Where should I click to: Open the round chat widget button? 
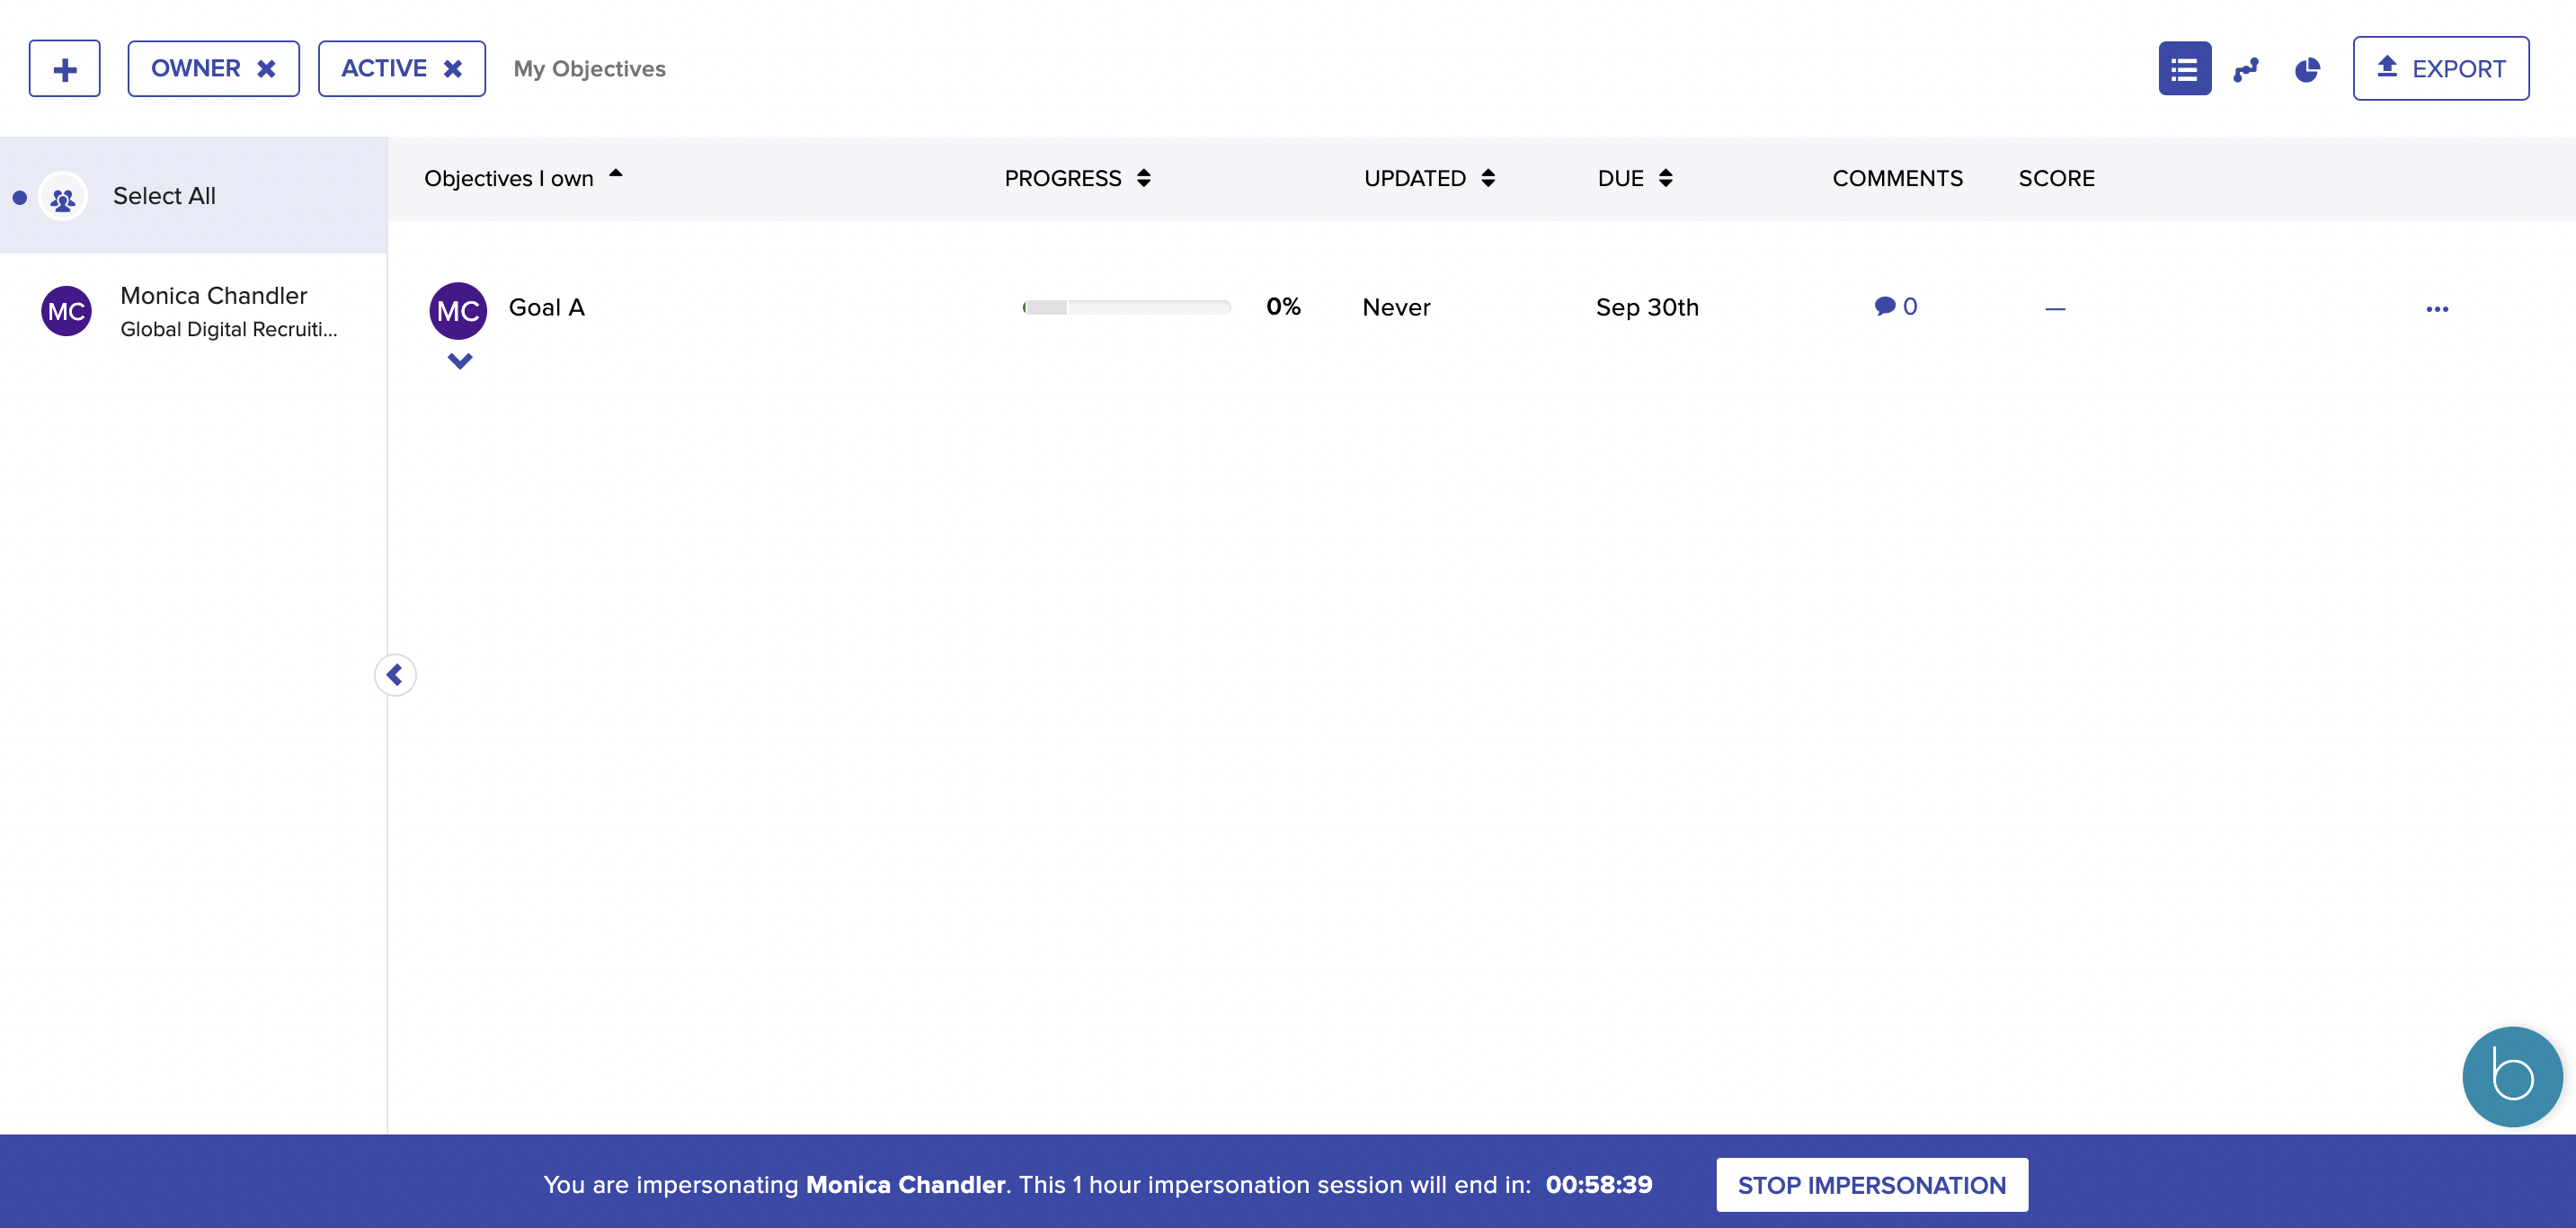pos(2512,1077)
